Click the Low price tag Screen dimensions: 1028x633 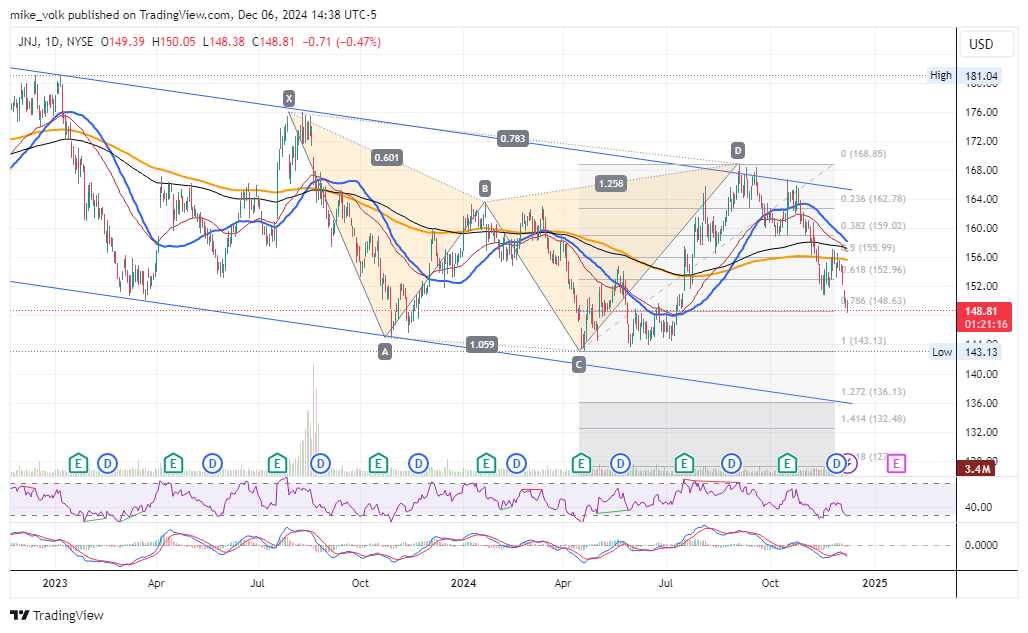[941, 352]
